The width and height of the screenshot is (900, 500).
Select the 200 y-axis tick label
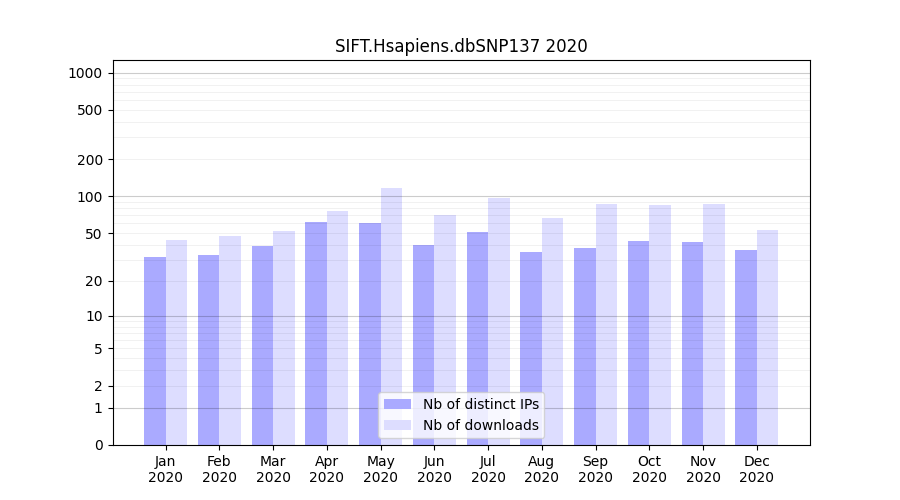pyautogui.click(x=91, y=160)
